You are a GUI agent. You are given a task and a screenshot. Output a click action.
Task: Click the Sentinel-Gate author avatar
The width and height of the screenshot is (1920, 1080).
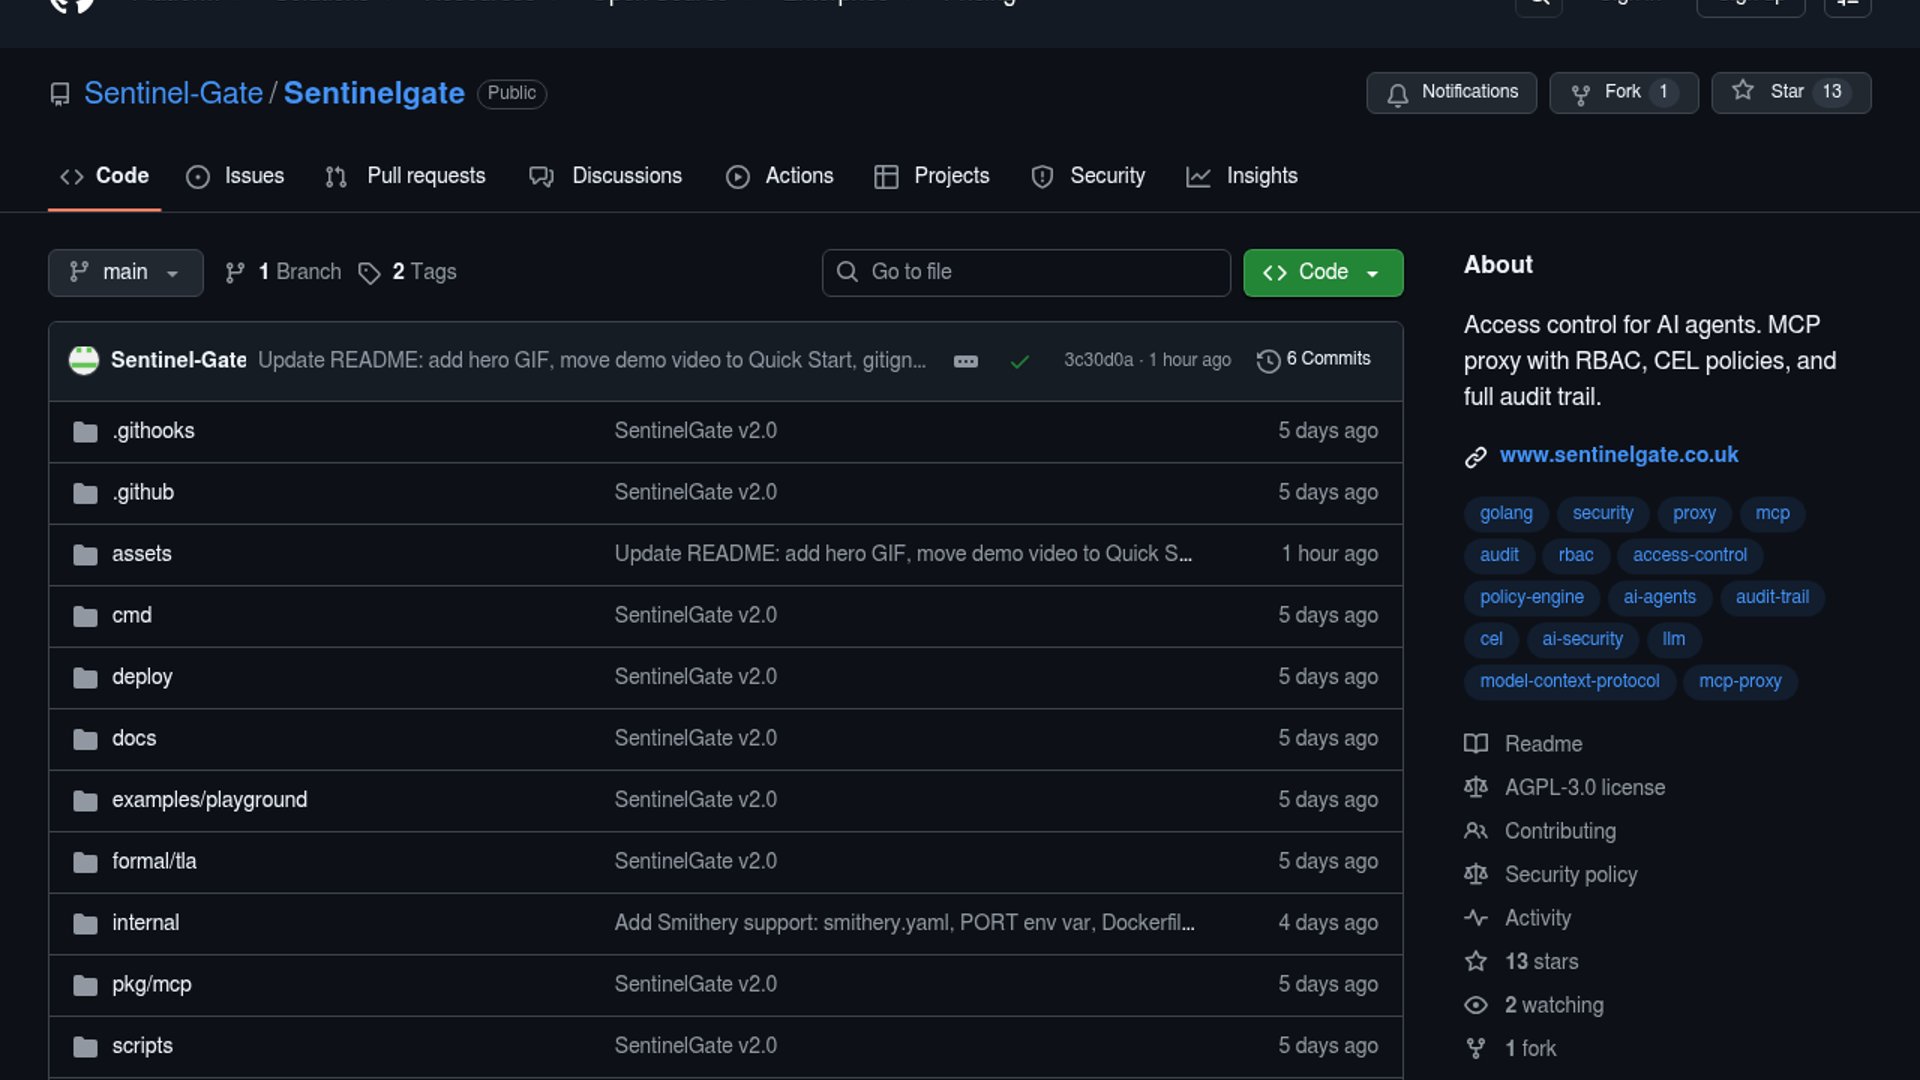coord(84,360)
